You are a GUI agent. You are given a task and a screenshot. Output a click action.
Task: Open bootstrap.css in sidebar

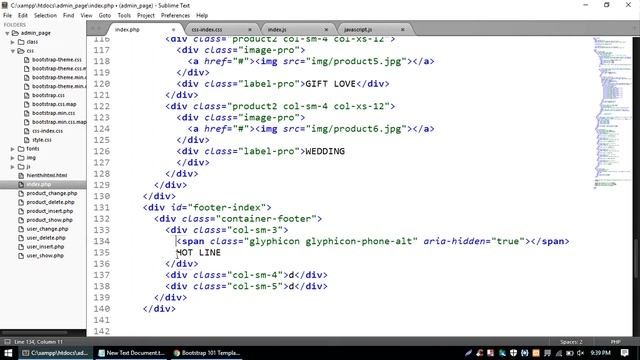(48, 95)
